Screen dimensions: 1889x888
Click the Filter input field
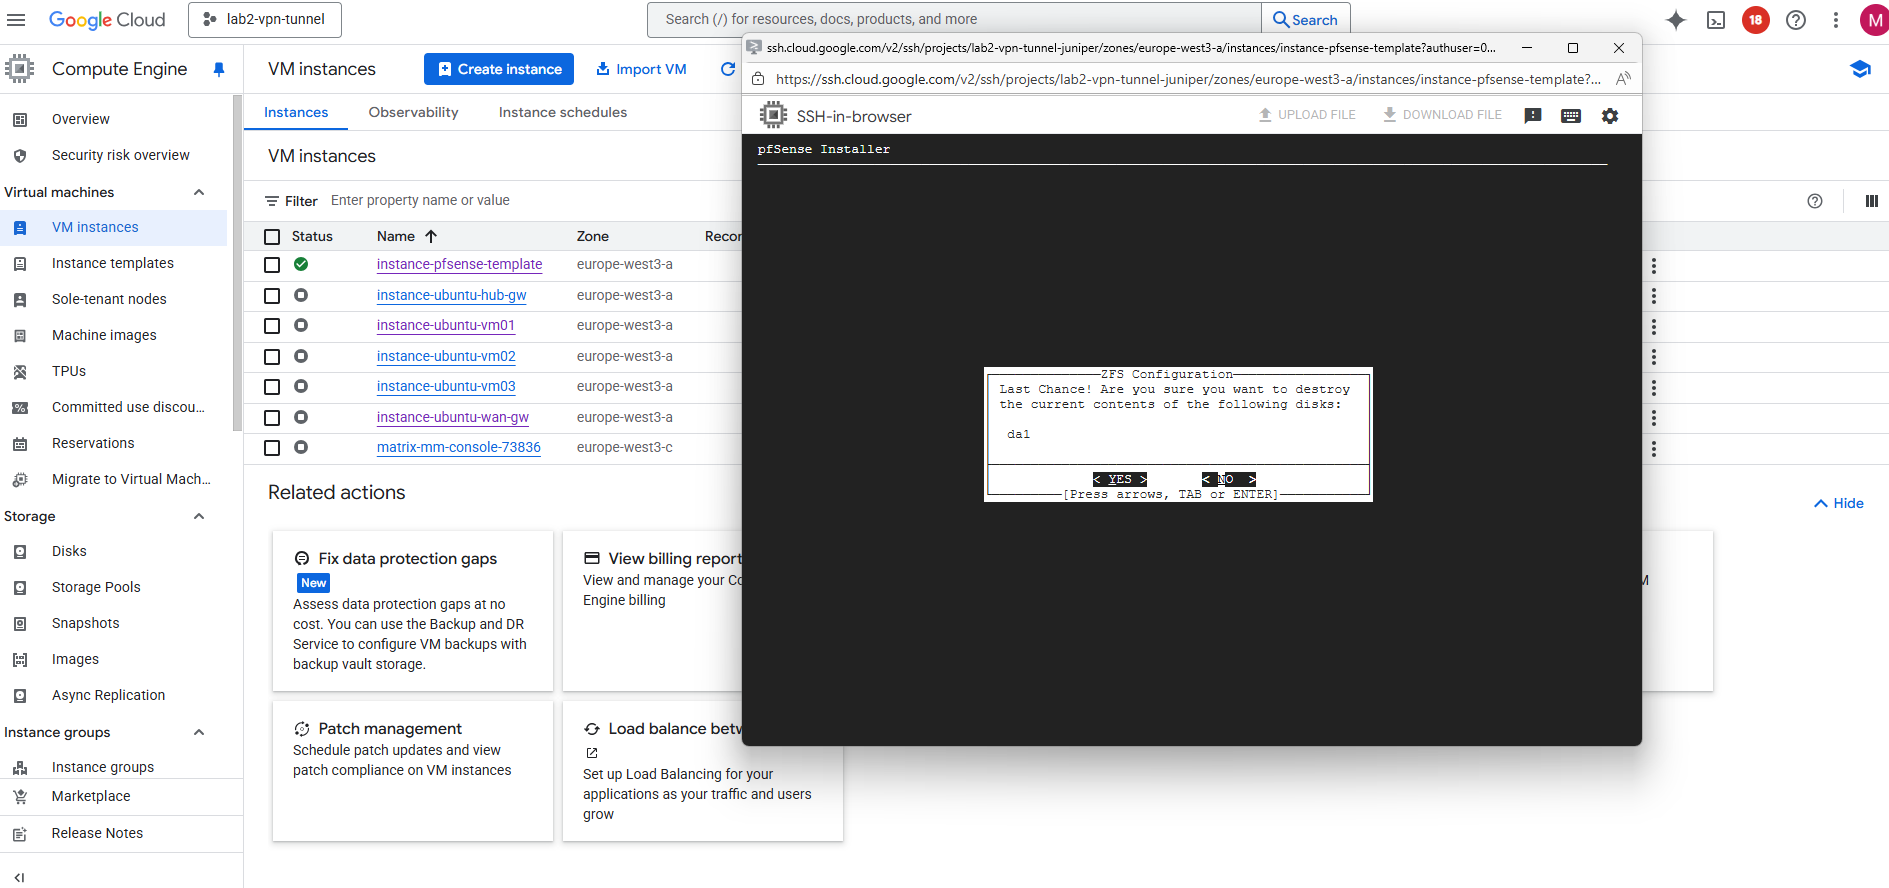(x=500, y=201)
